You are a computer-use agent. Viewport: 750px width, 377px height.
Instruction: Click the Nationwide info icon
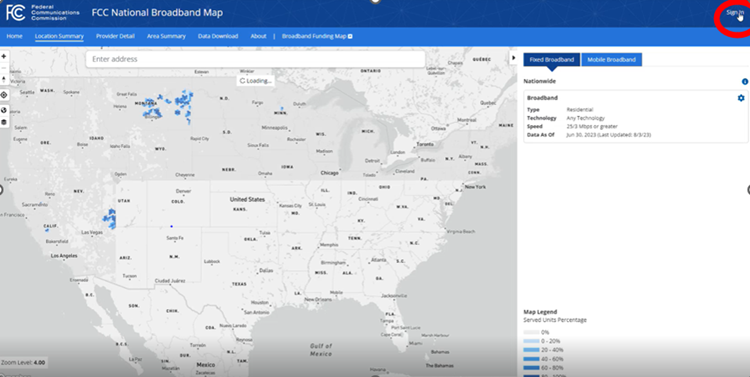click(x=744, y=82)
